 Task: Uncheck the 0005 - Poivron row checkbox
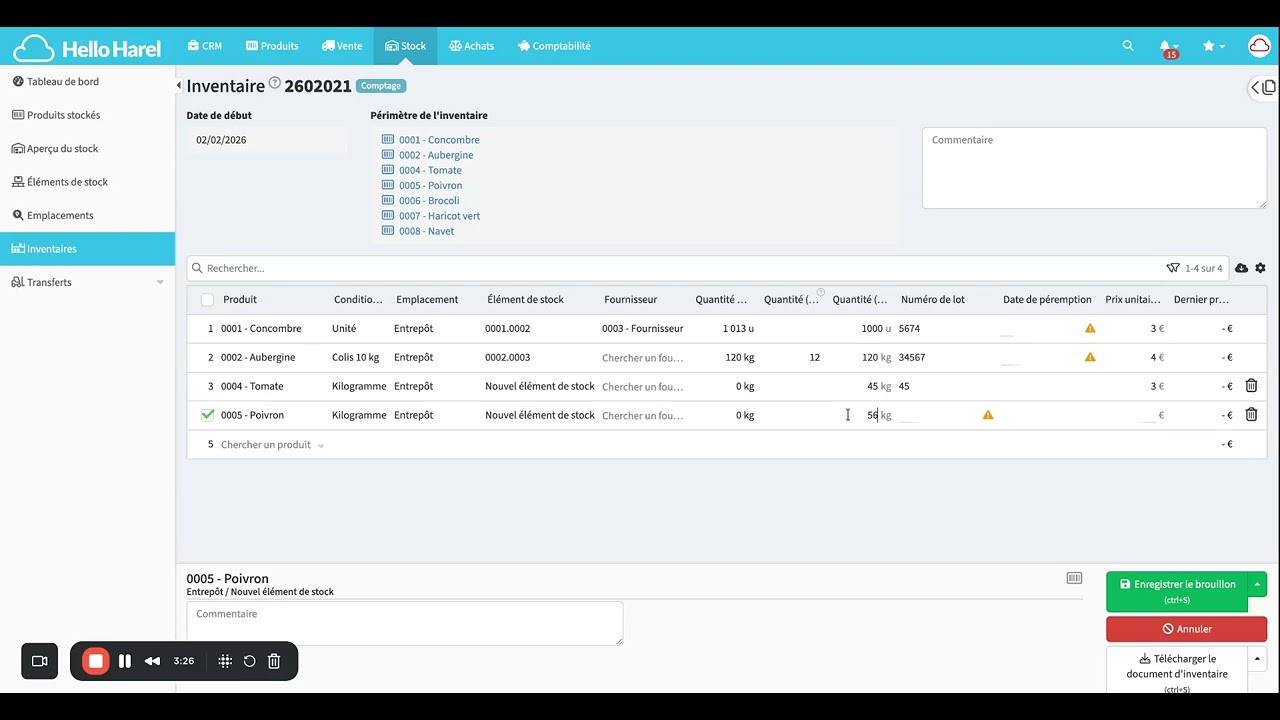click(x=207, y=415)
